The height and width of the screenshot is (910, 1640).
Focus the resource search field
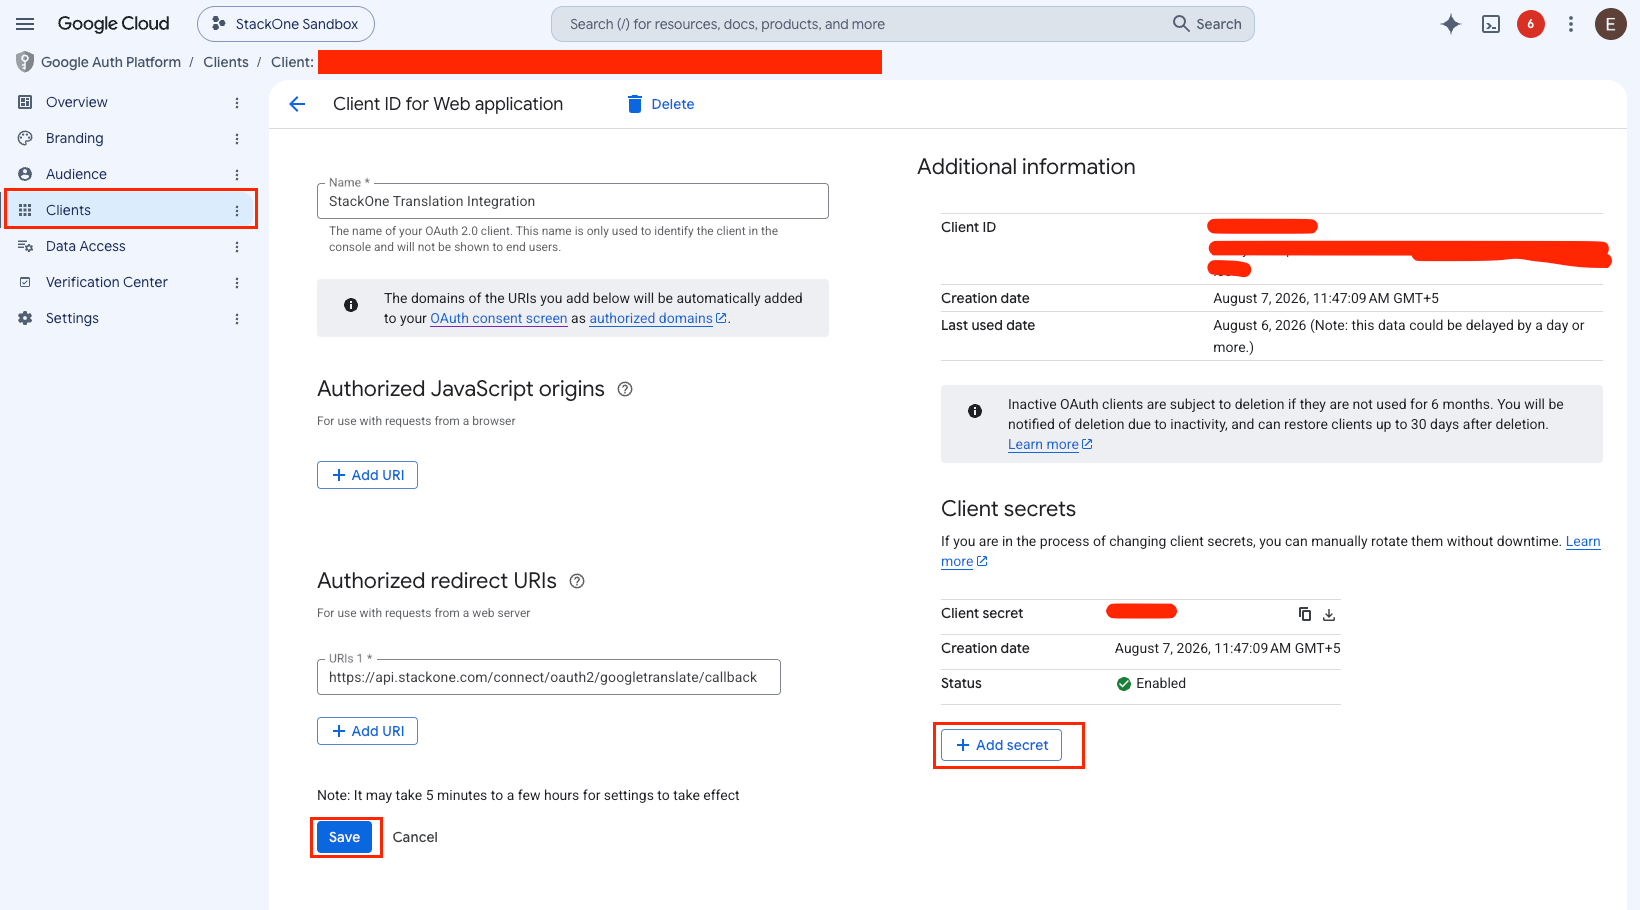pos(860,24)
